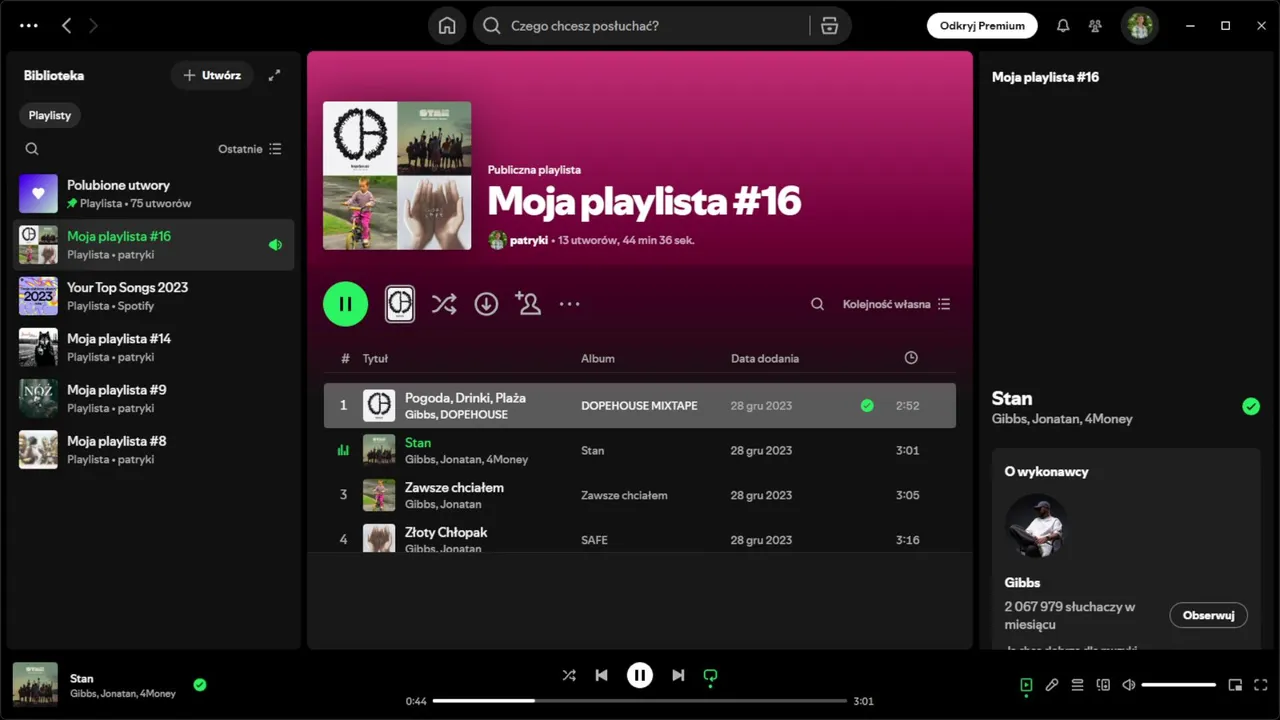This screenshot has height=720, width=1280.
Task: Select the track Zawsze chciałem
Action: 640,495
